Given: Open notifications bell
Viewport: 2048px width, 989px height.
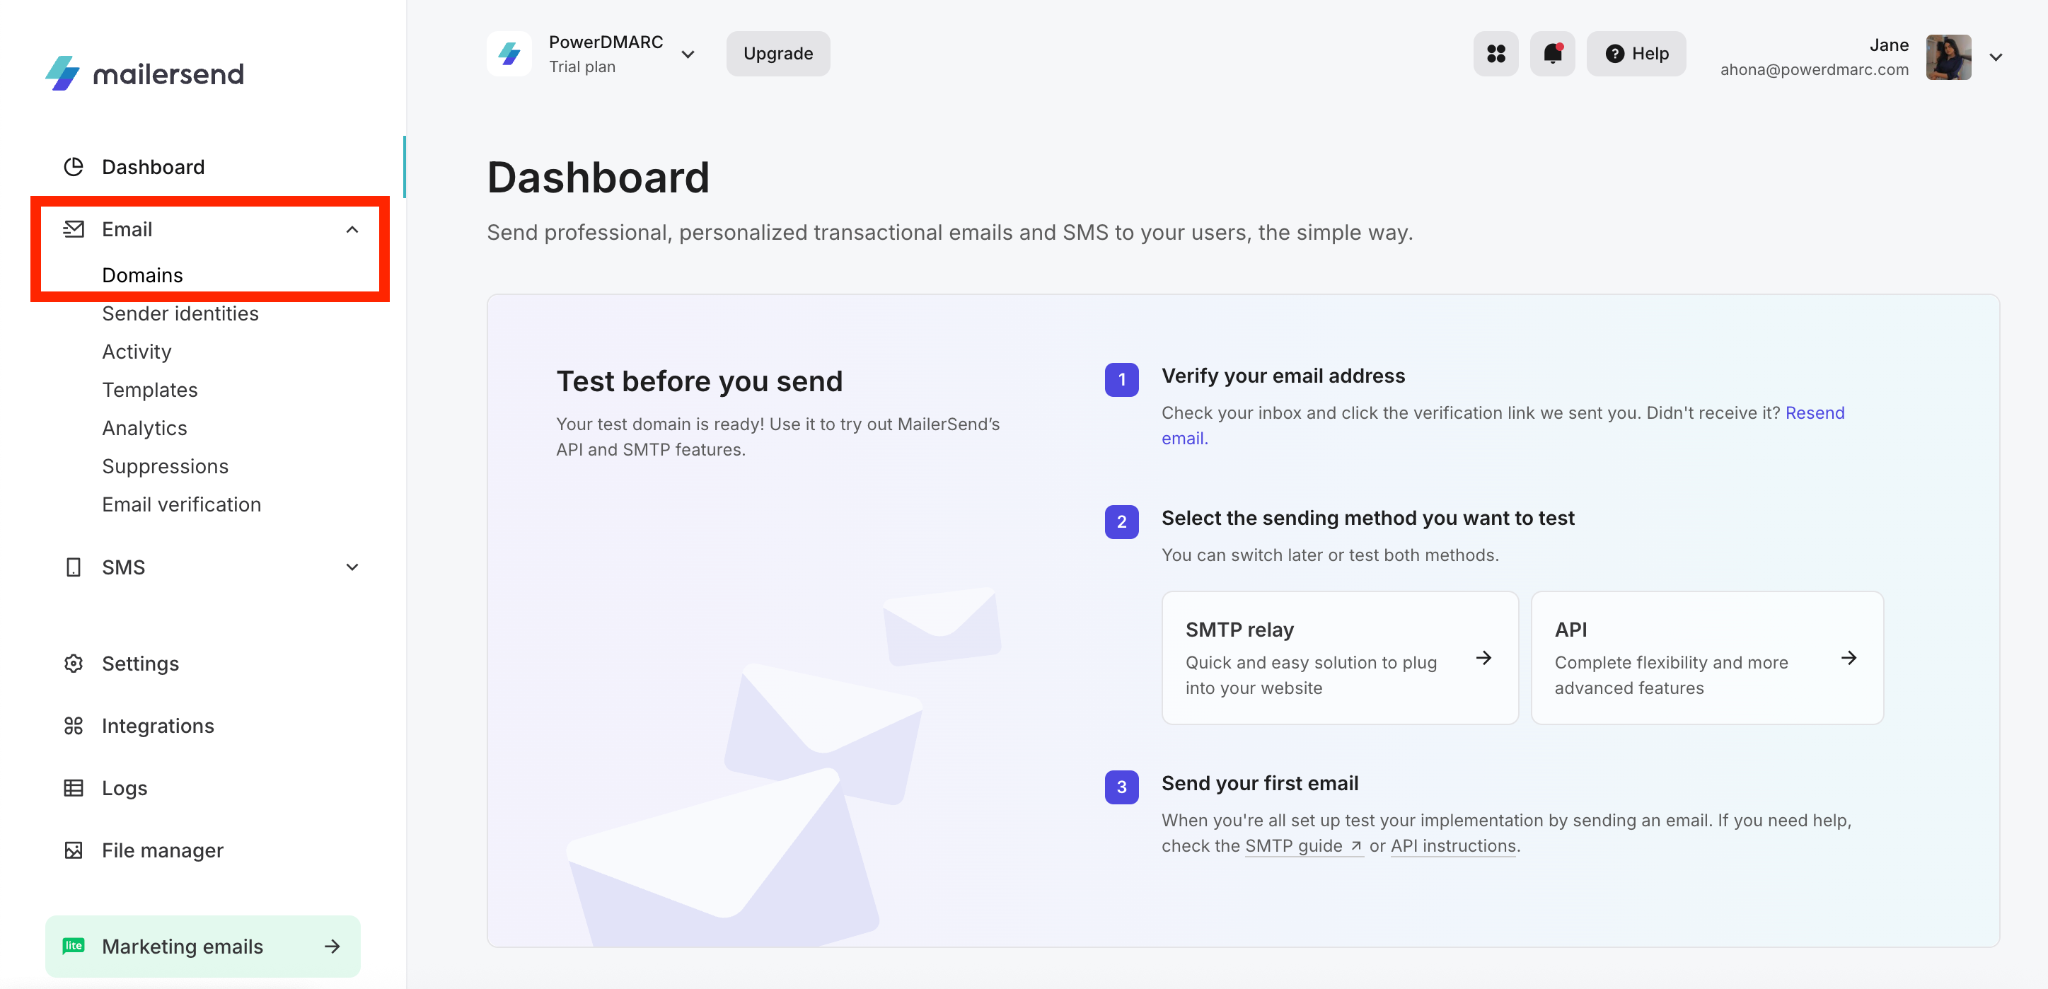Looking at the screenshot, I should click(1553, 54).
